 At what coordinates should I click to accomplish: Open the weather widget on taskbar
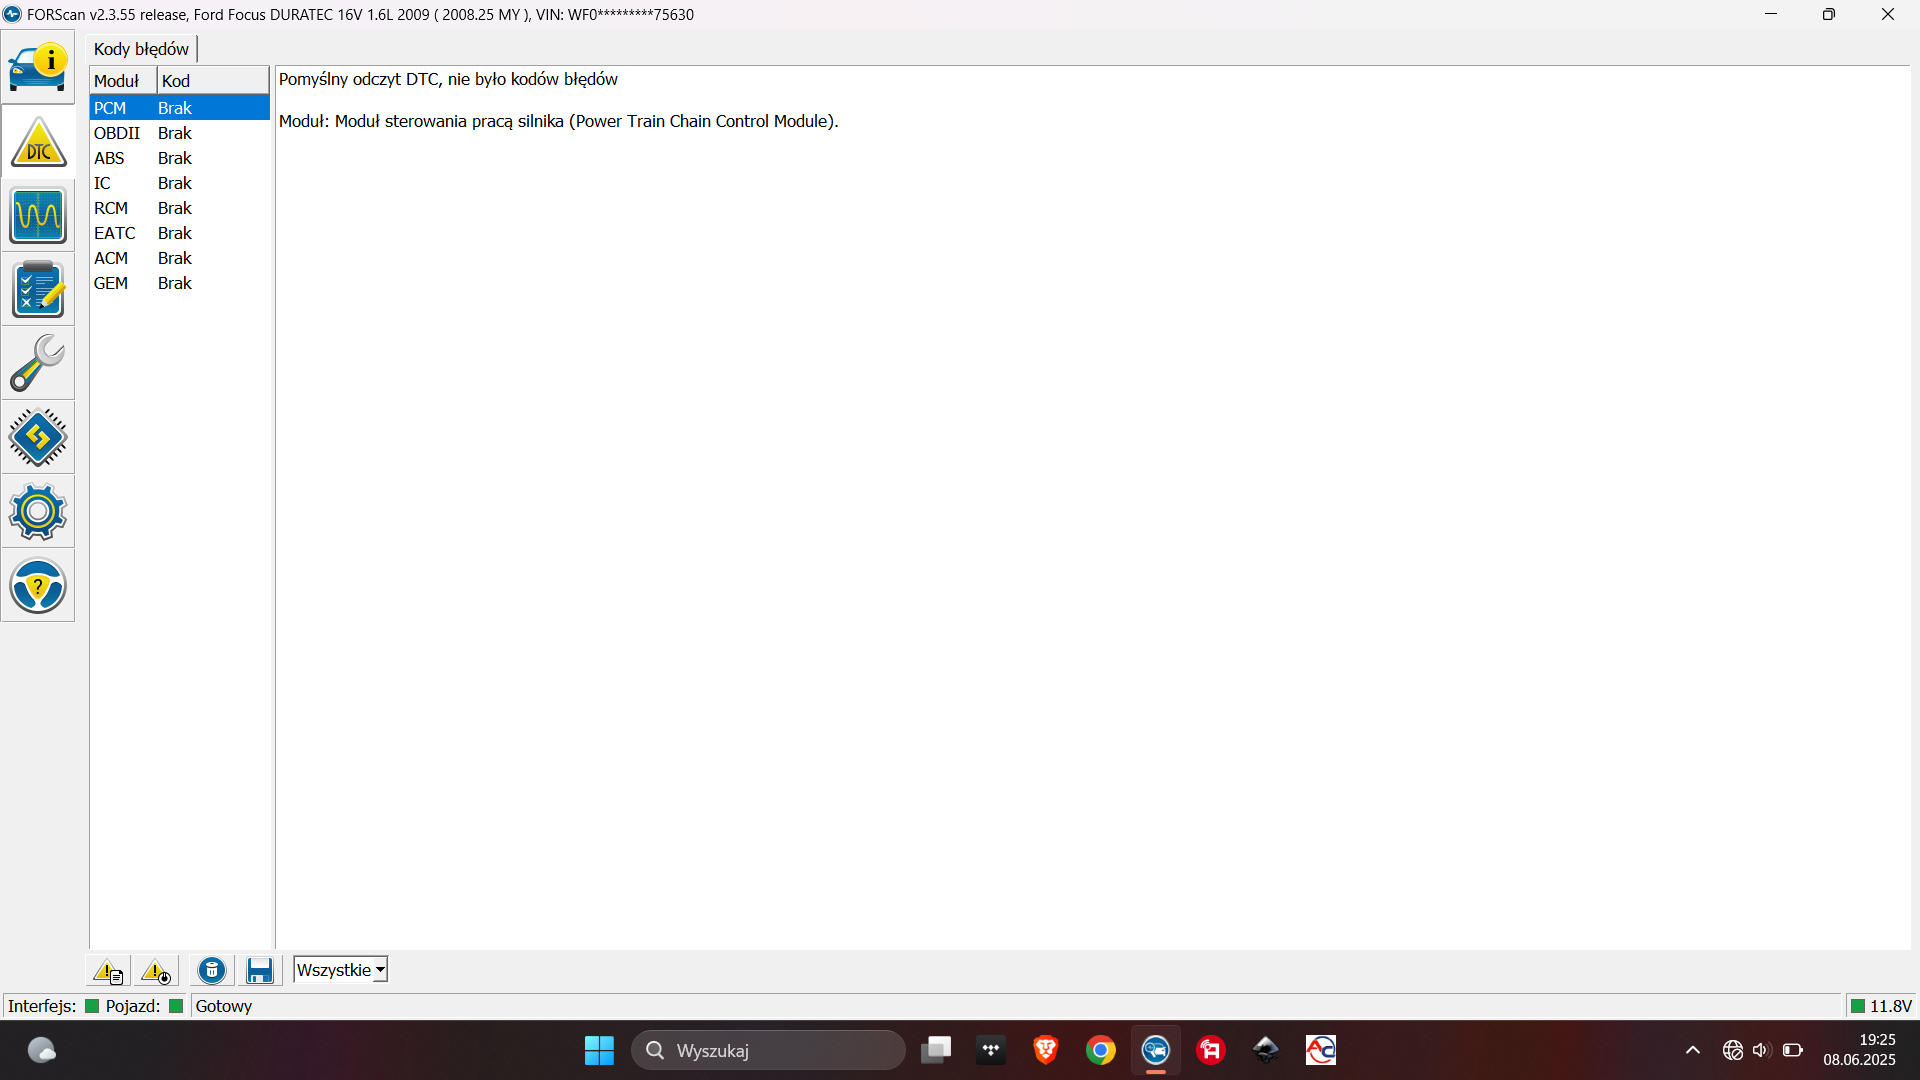coord(41,1050)
